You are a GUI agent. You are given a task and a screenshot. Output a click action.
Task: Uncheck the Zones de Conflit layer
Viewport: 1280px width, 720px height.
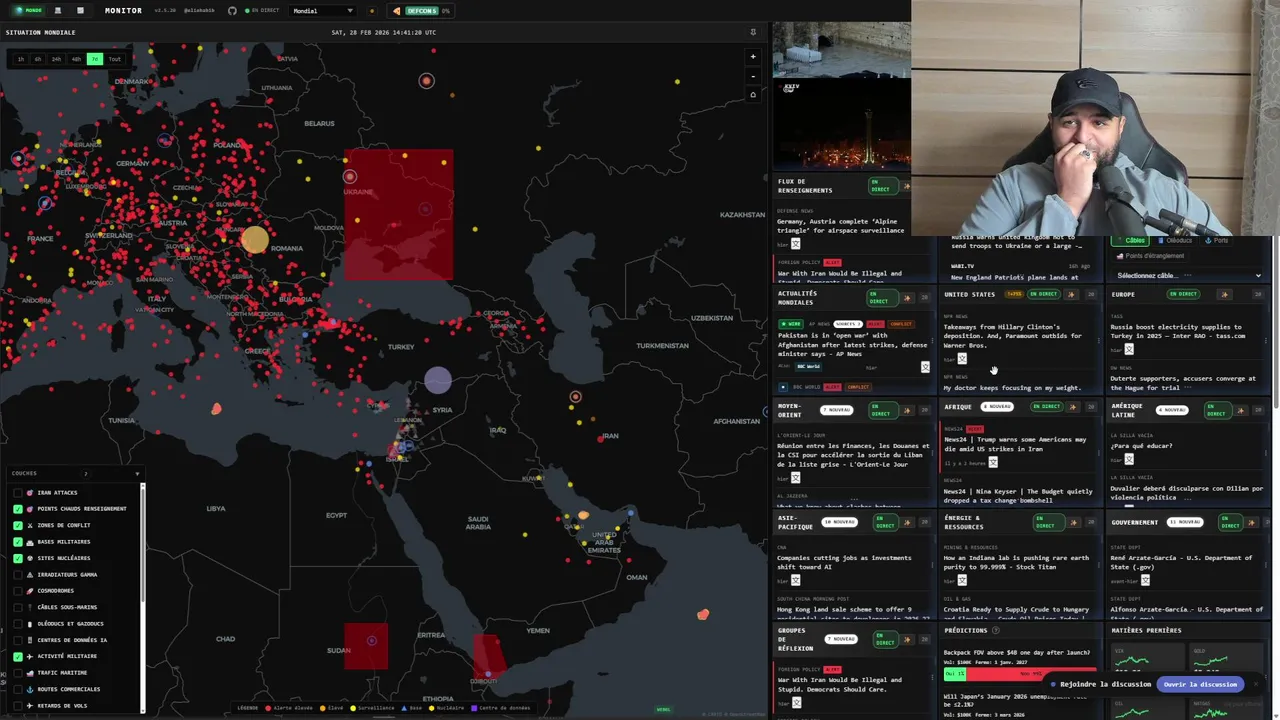pyautogui.click(x=18, y=525)
